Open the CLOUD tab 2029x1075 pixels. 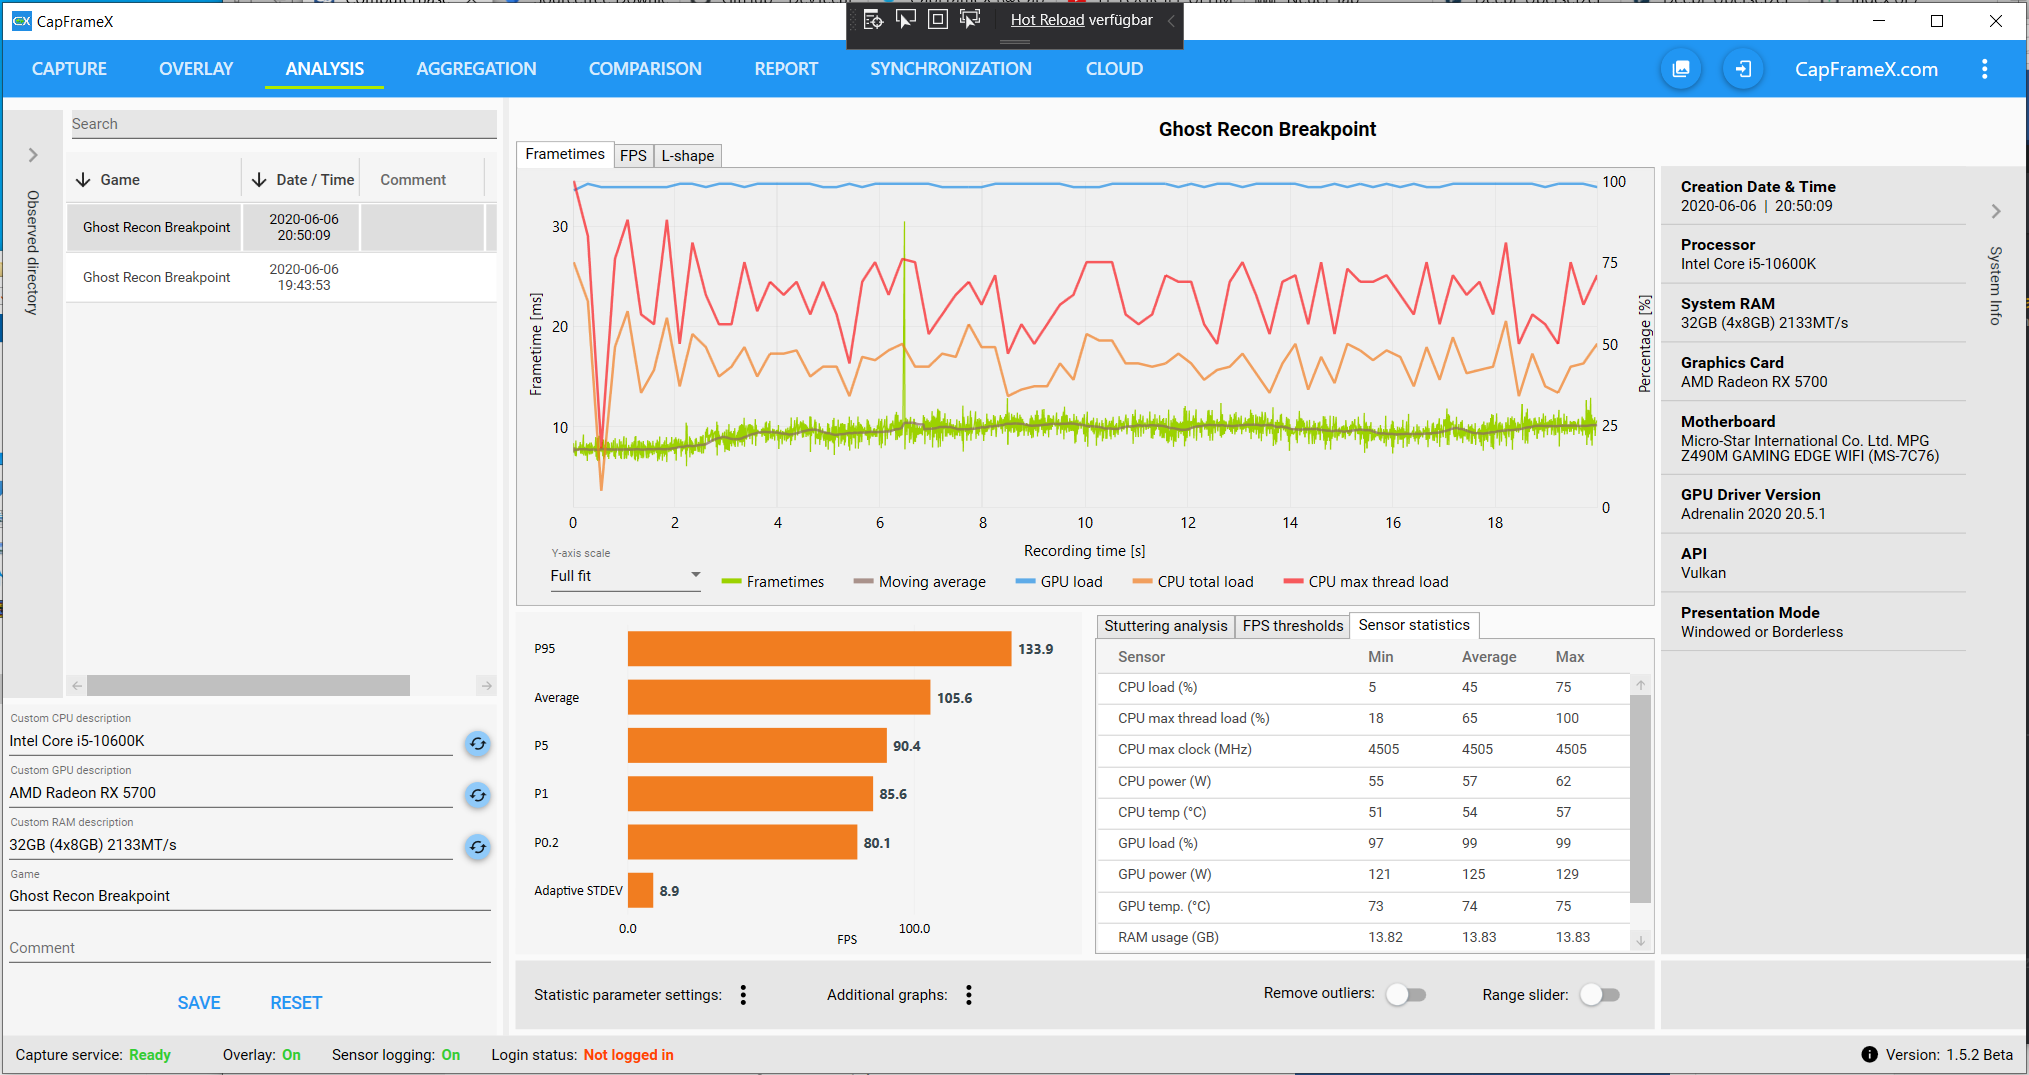pyautogui.click(x=1114, y=69)
